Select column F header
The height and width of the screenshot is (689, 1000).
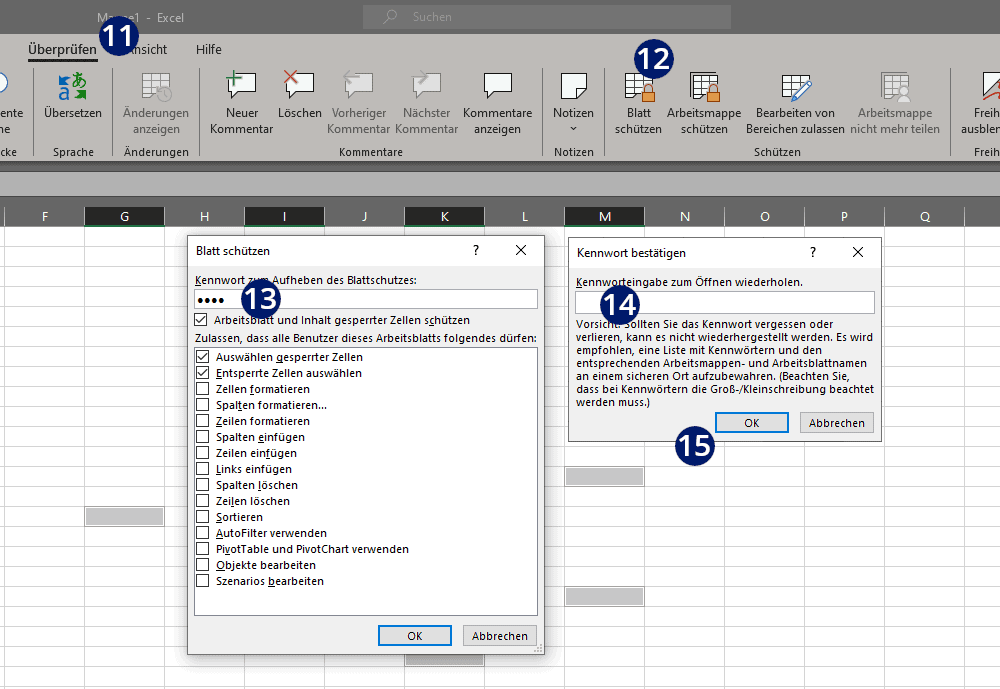(x=45, y=216)
